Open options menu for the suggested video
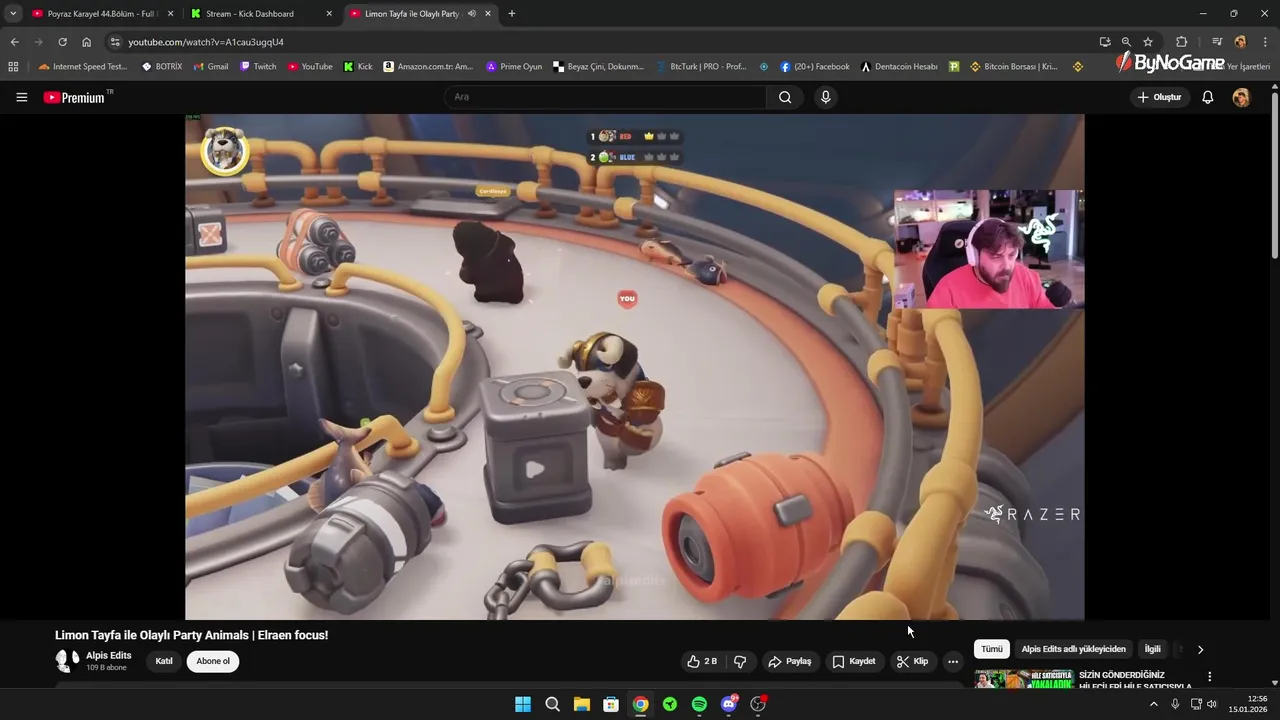1280x720 pixels. [1209, 677]
